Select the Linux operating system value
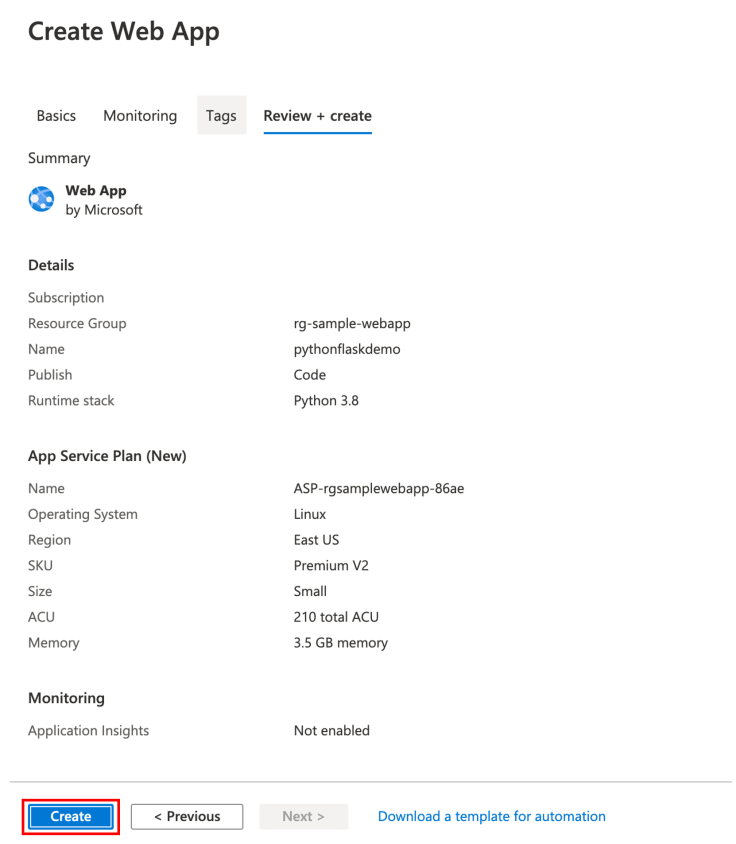736x844 pixels. coord(311,514)
